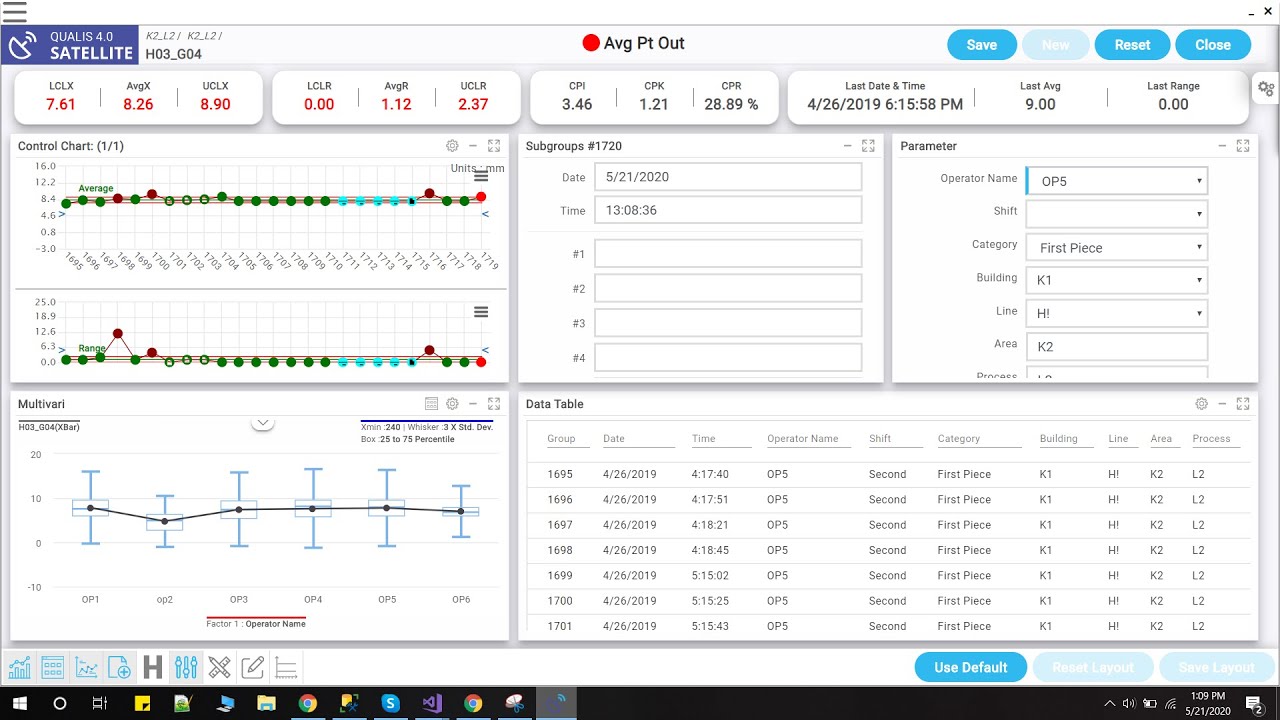
Task: Open the Data Table settings gear
Action: click(x=1201, y=404)
